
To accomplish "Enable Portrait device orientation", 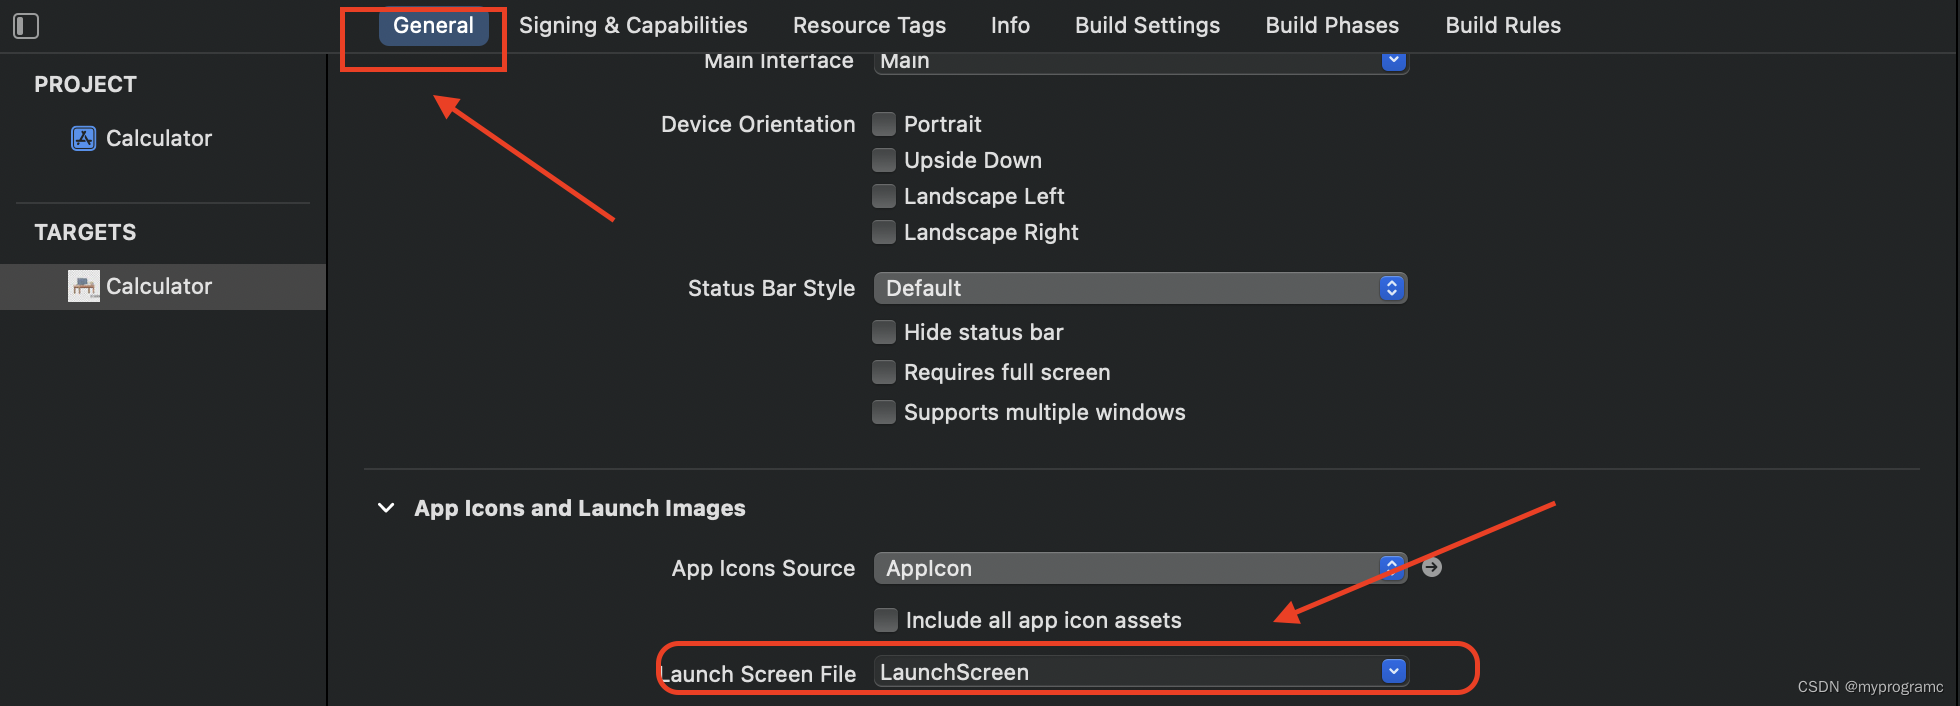I will click(x=884, y=123).
